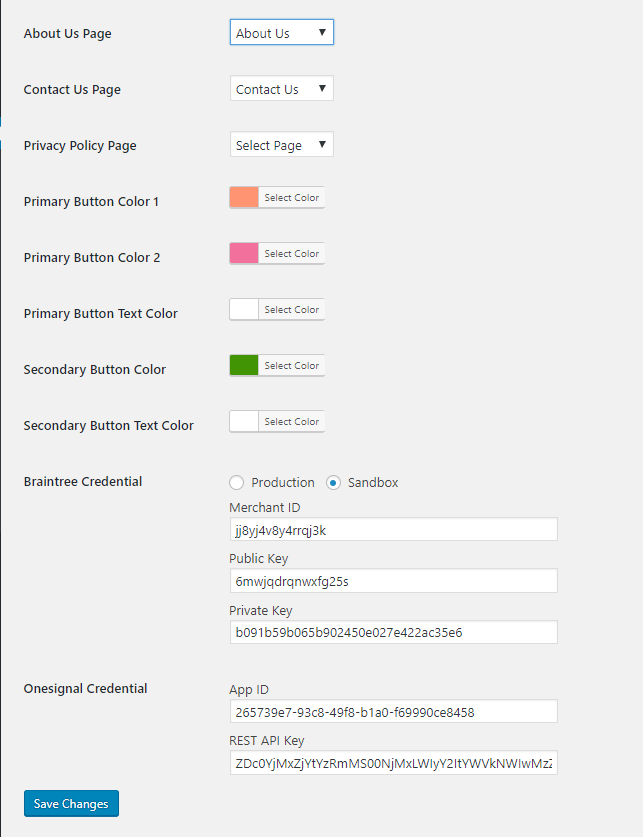Click the Save Changes button
This screenshot has height=837, width=643.
tap(71, 803)
